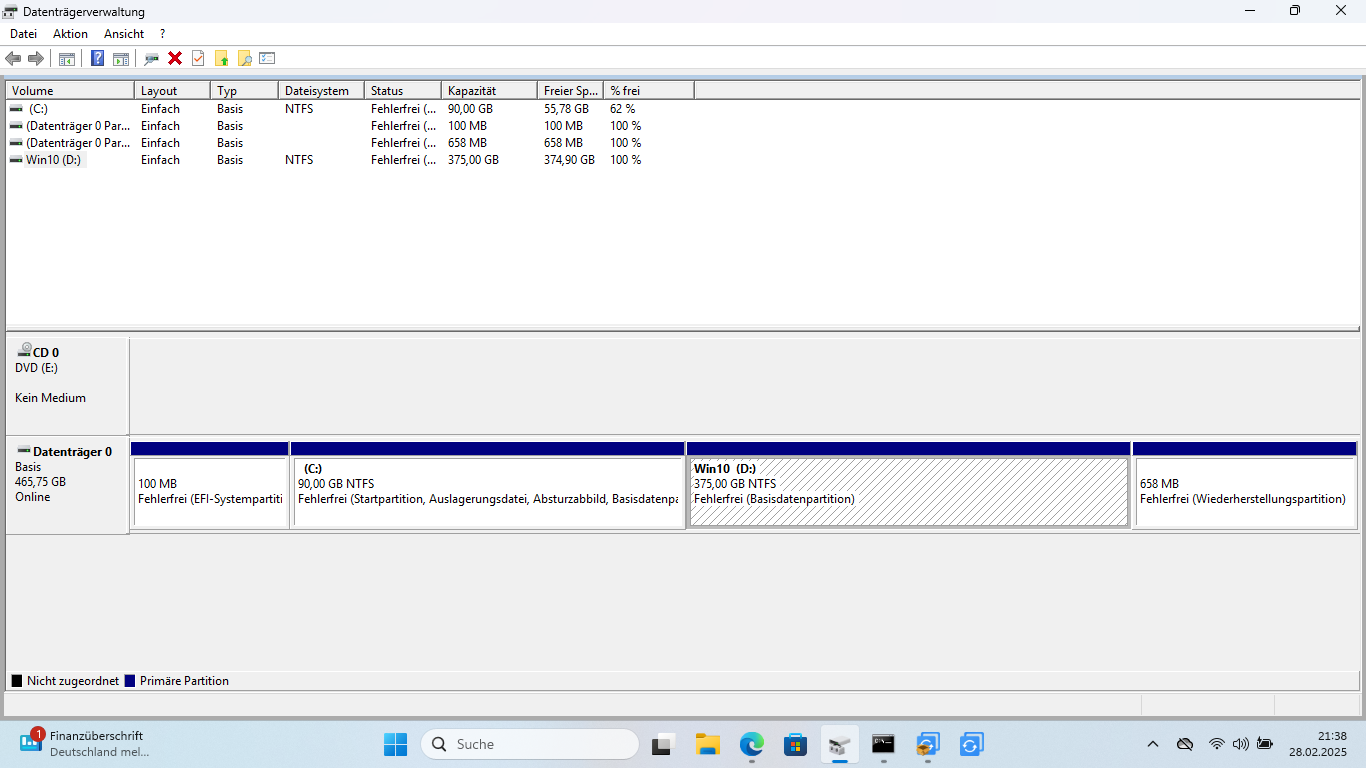1366x768 pixels.
Task: Sort by the Status column header
Action: pos(403,91)
